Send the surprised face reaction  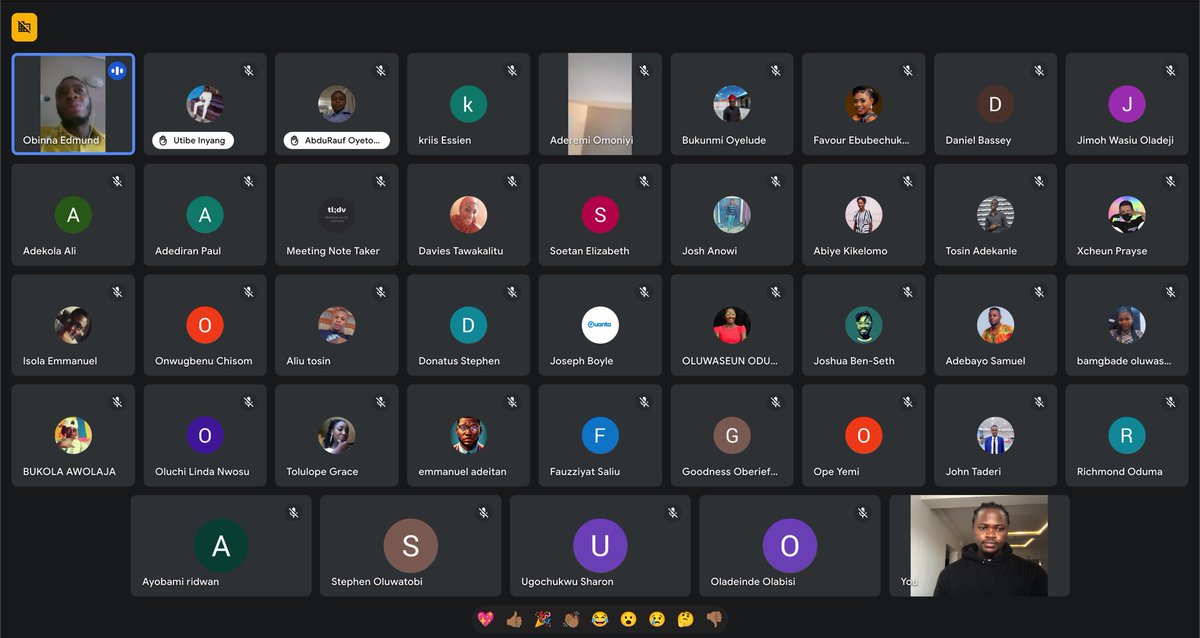(x=628, y=619)
